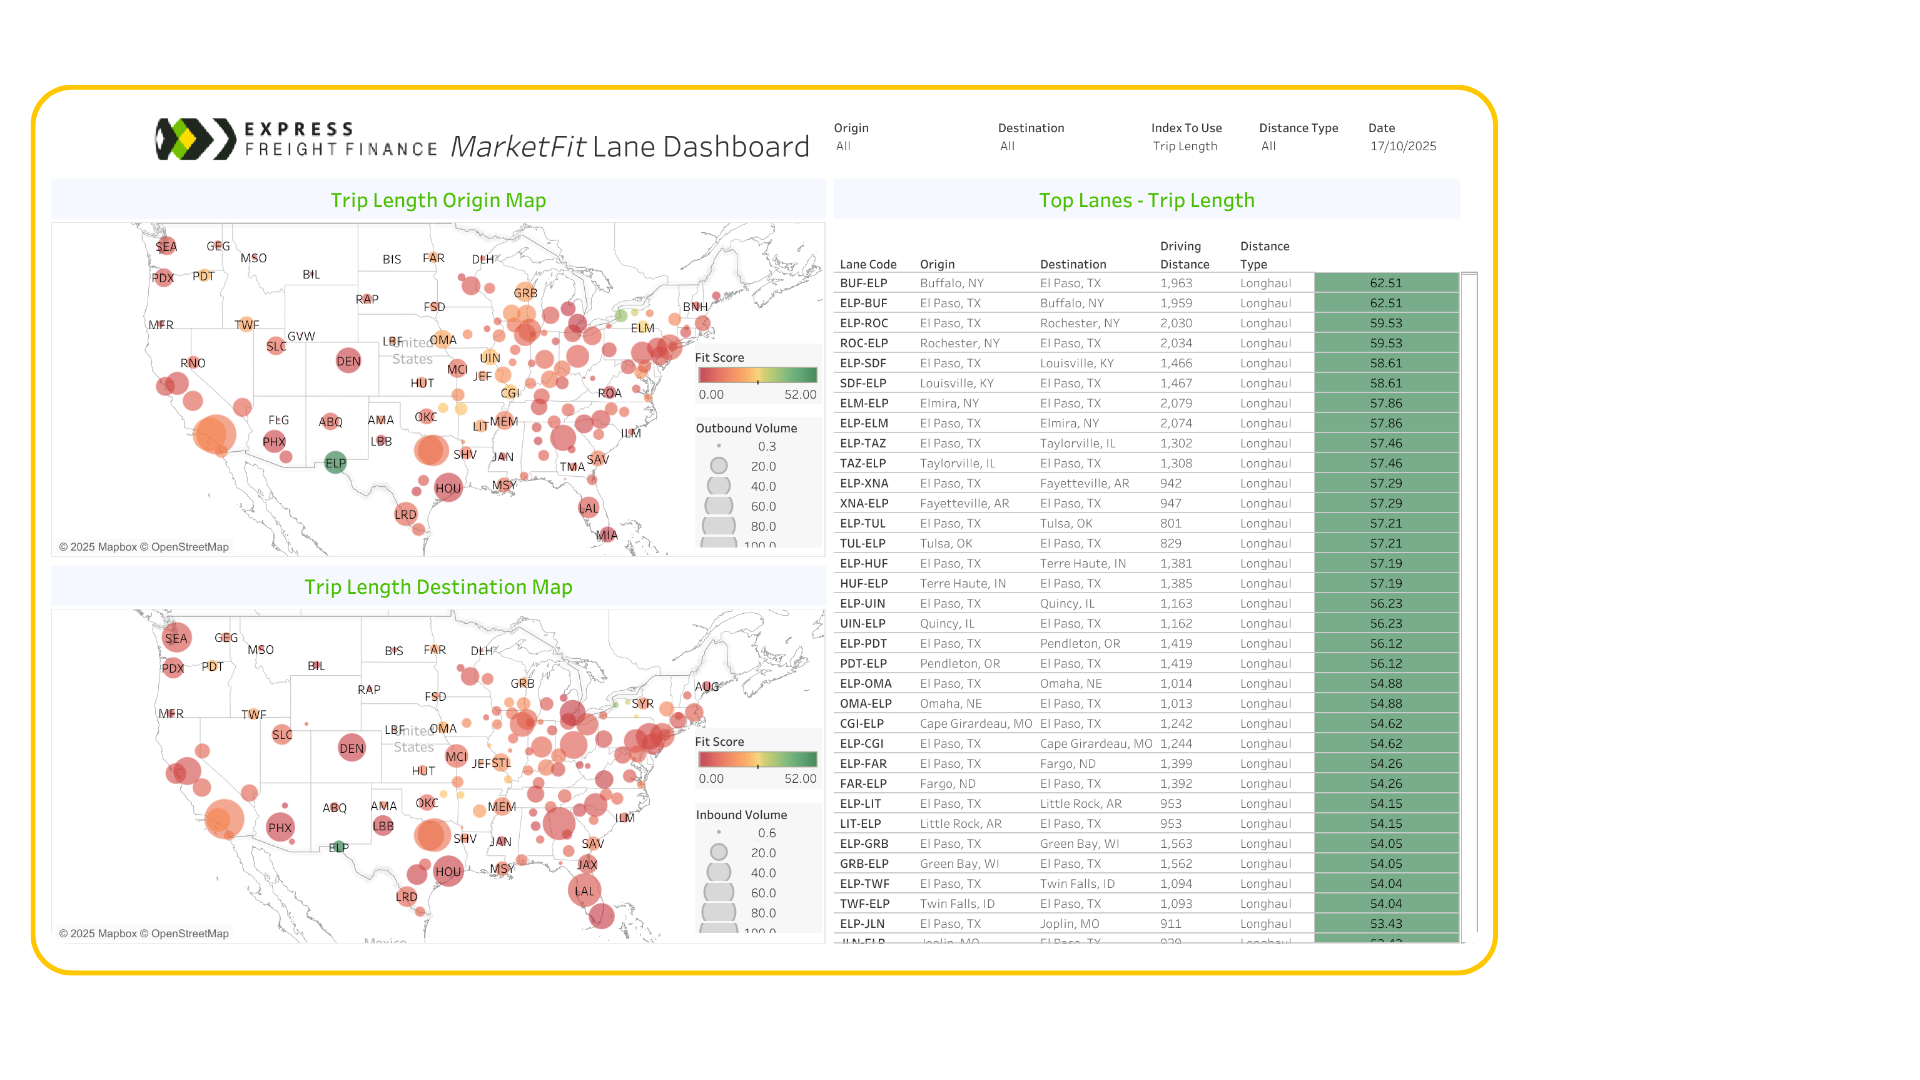This screenshot has width=1920, height=1080.
Task: Change the Date filter value
Action: pyautogui.click(x=1403, y=146)
